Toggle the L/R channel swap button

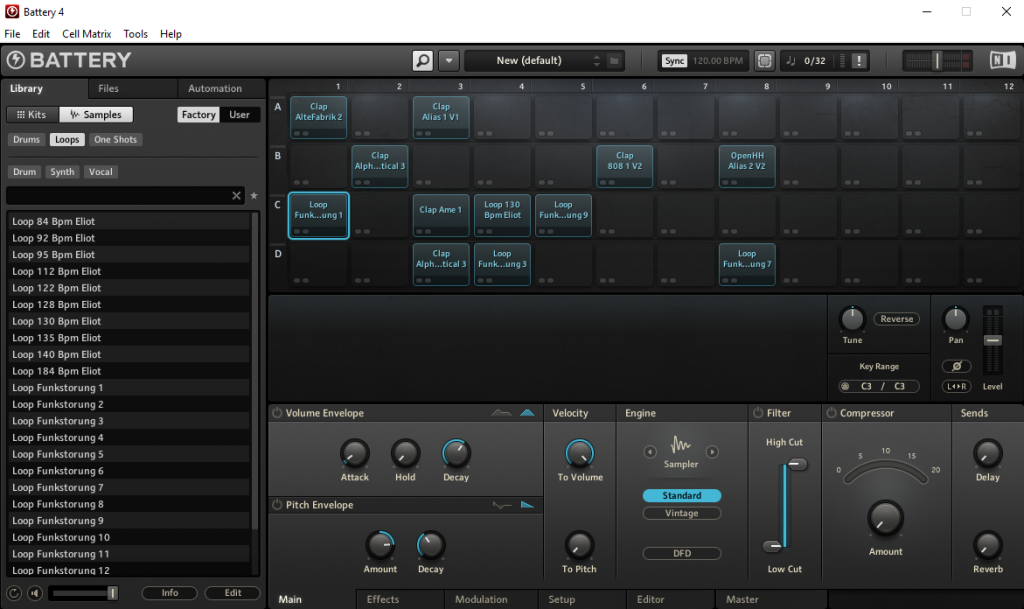coord(957,386)
